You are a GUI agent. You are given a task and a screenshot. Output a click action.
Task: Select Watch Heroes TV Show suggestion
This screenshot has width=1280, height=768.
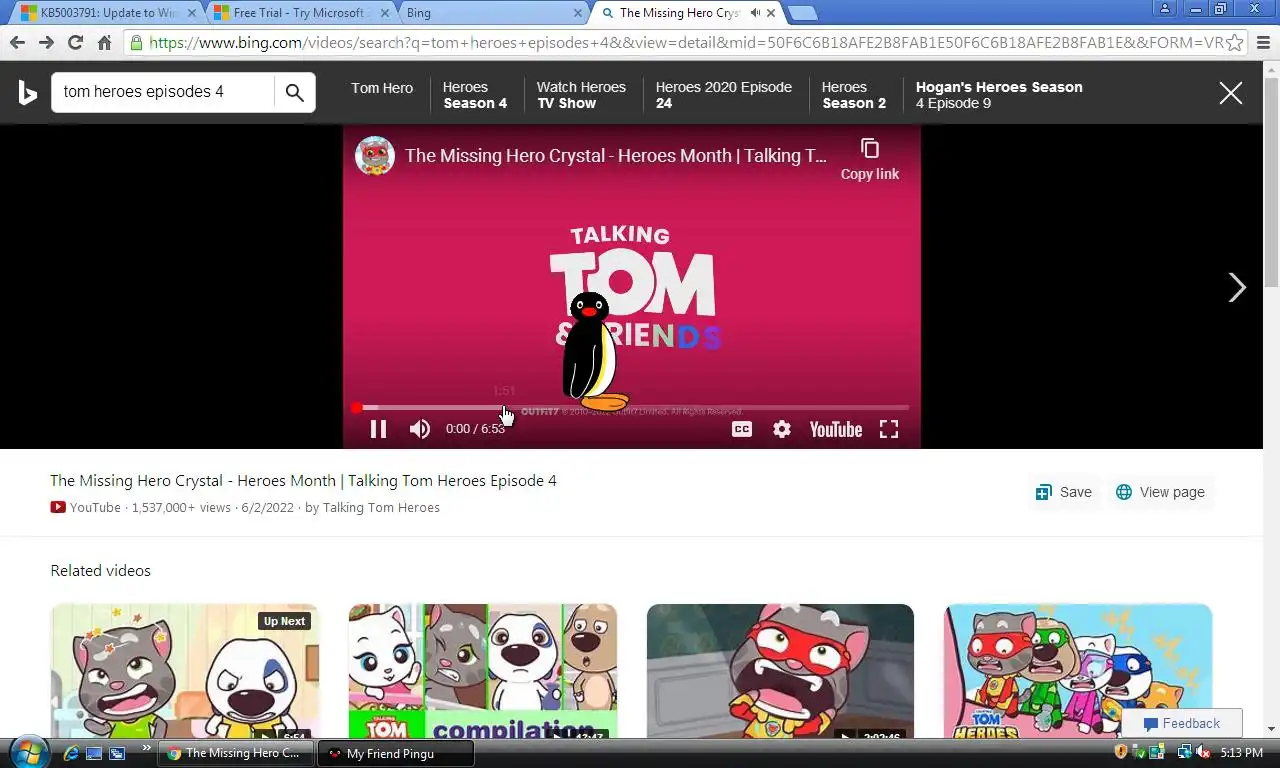click(581, 95)
